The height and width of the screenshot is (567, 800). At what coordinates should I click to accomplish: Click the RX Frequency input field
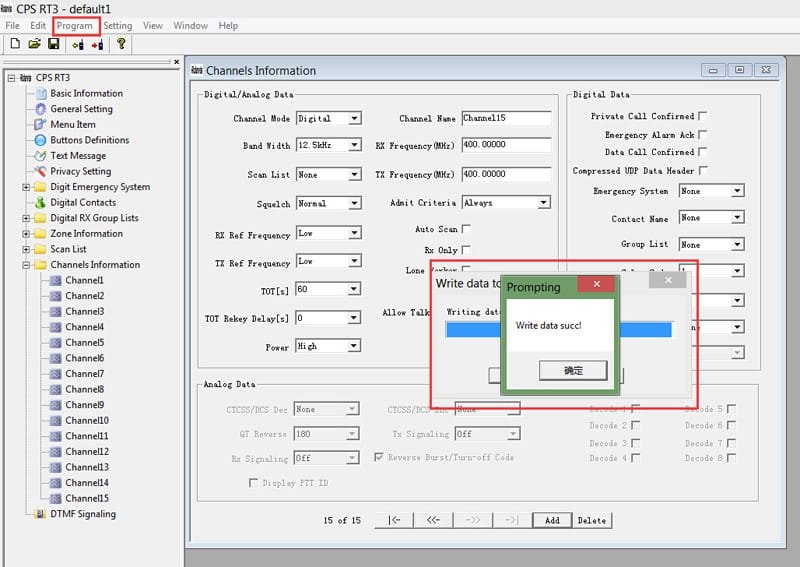[506, 144]
